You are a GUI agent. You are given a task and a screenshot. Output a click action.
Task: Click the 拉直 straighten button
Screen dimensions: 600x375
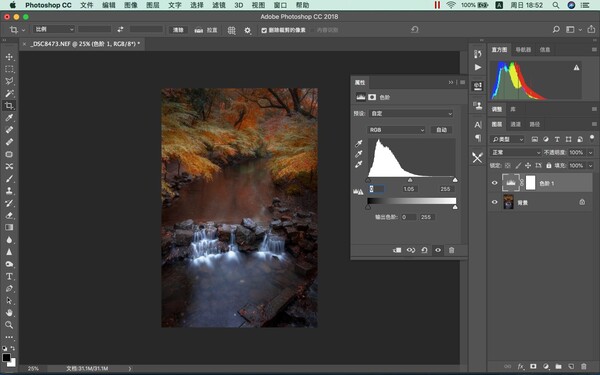(x=206, y=30)
